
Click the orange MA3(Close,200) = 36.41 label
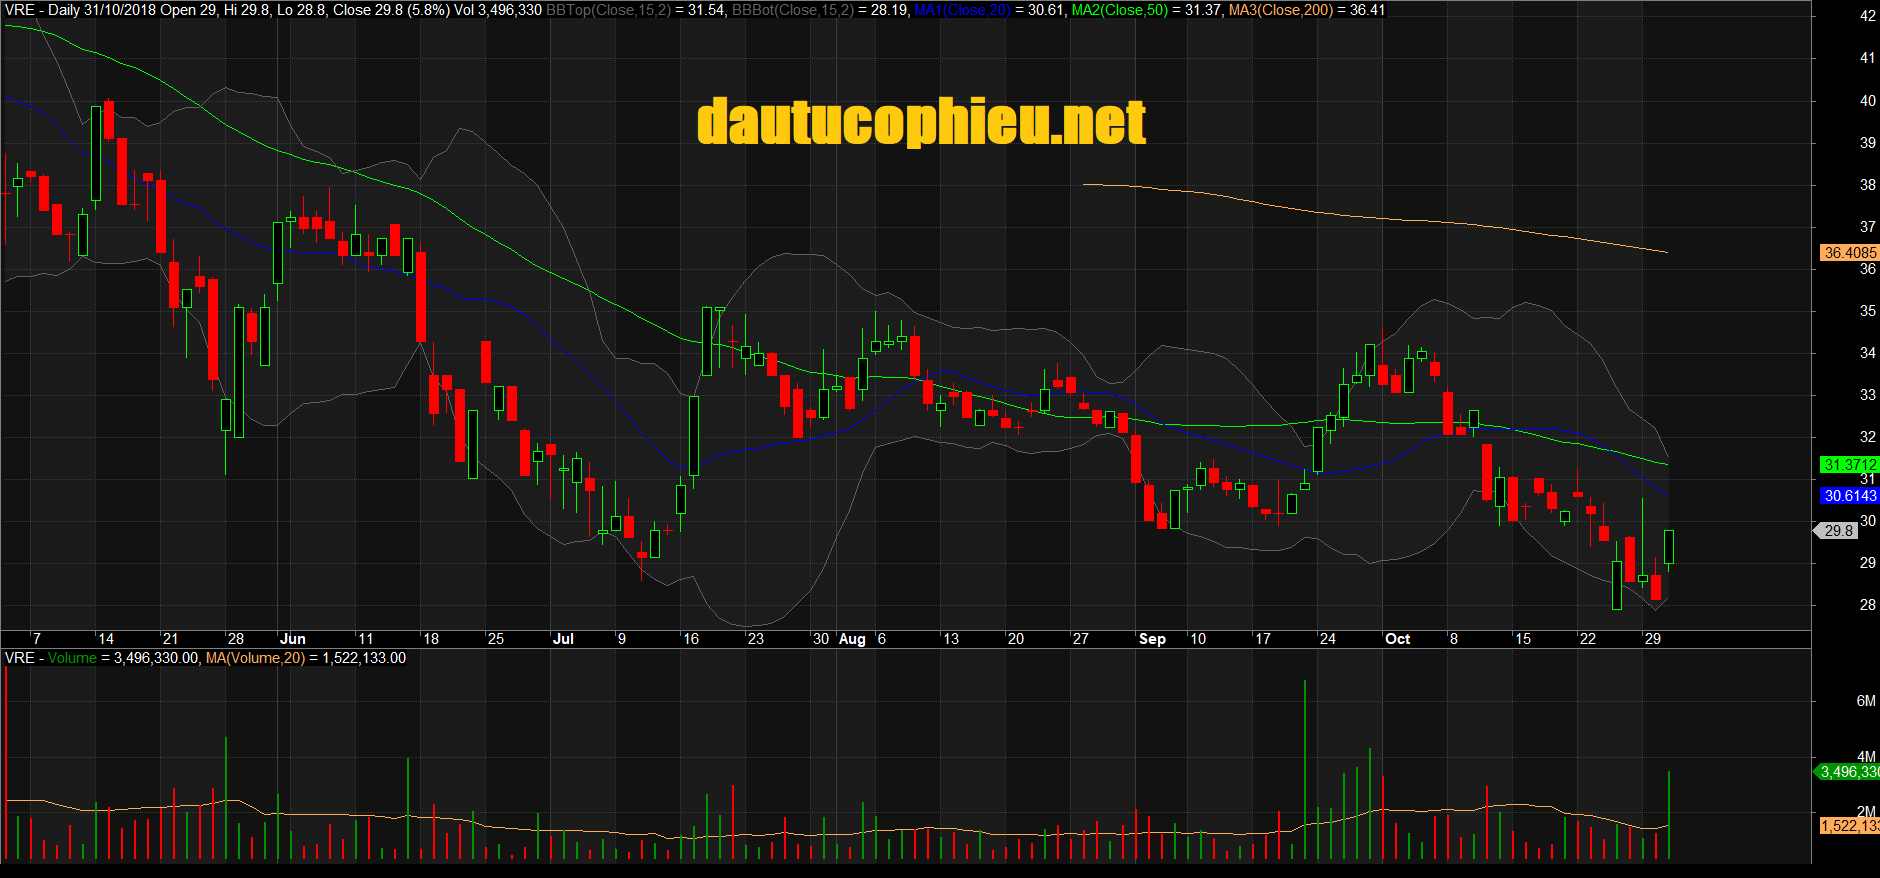click(x=1307, y=10)
